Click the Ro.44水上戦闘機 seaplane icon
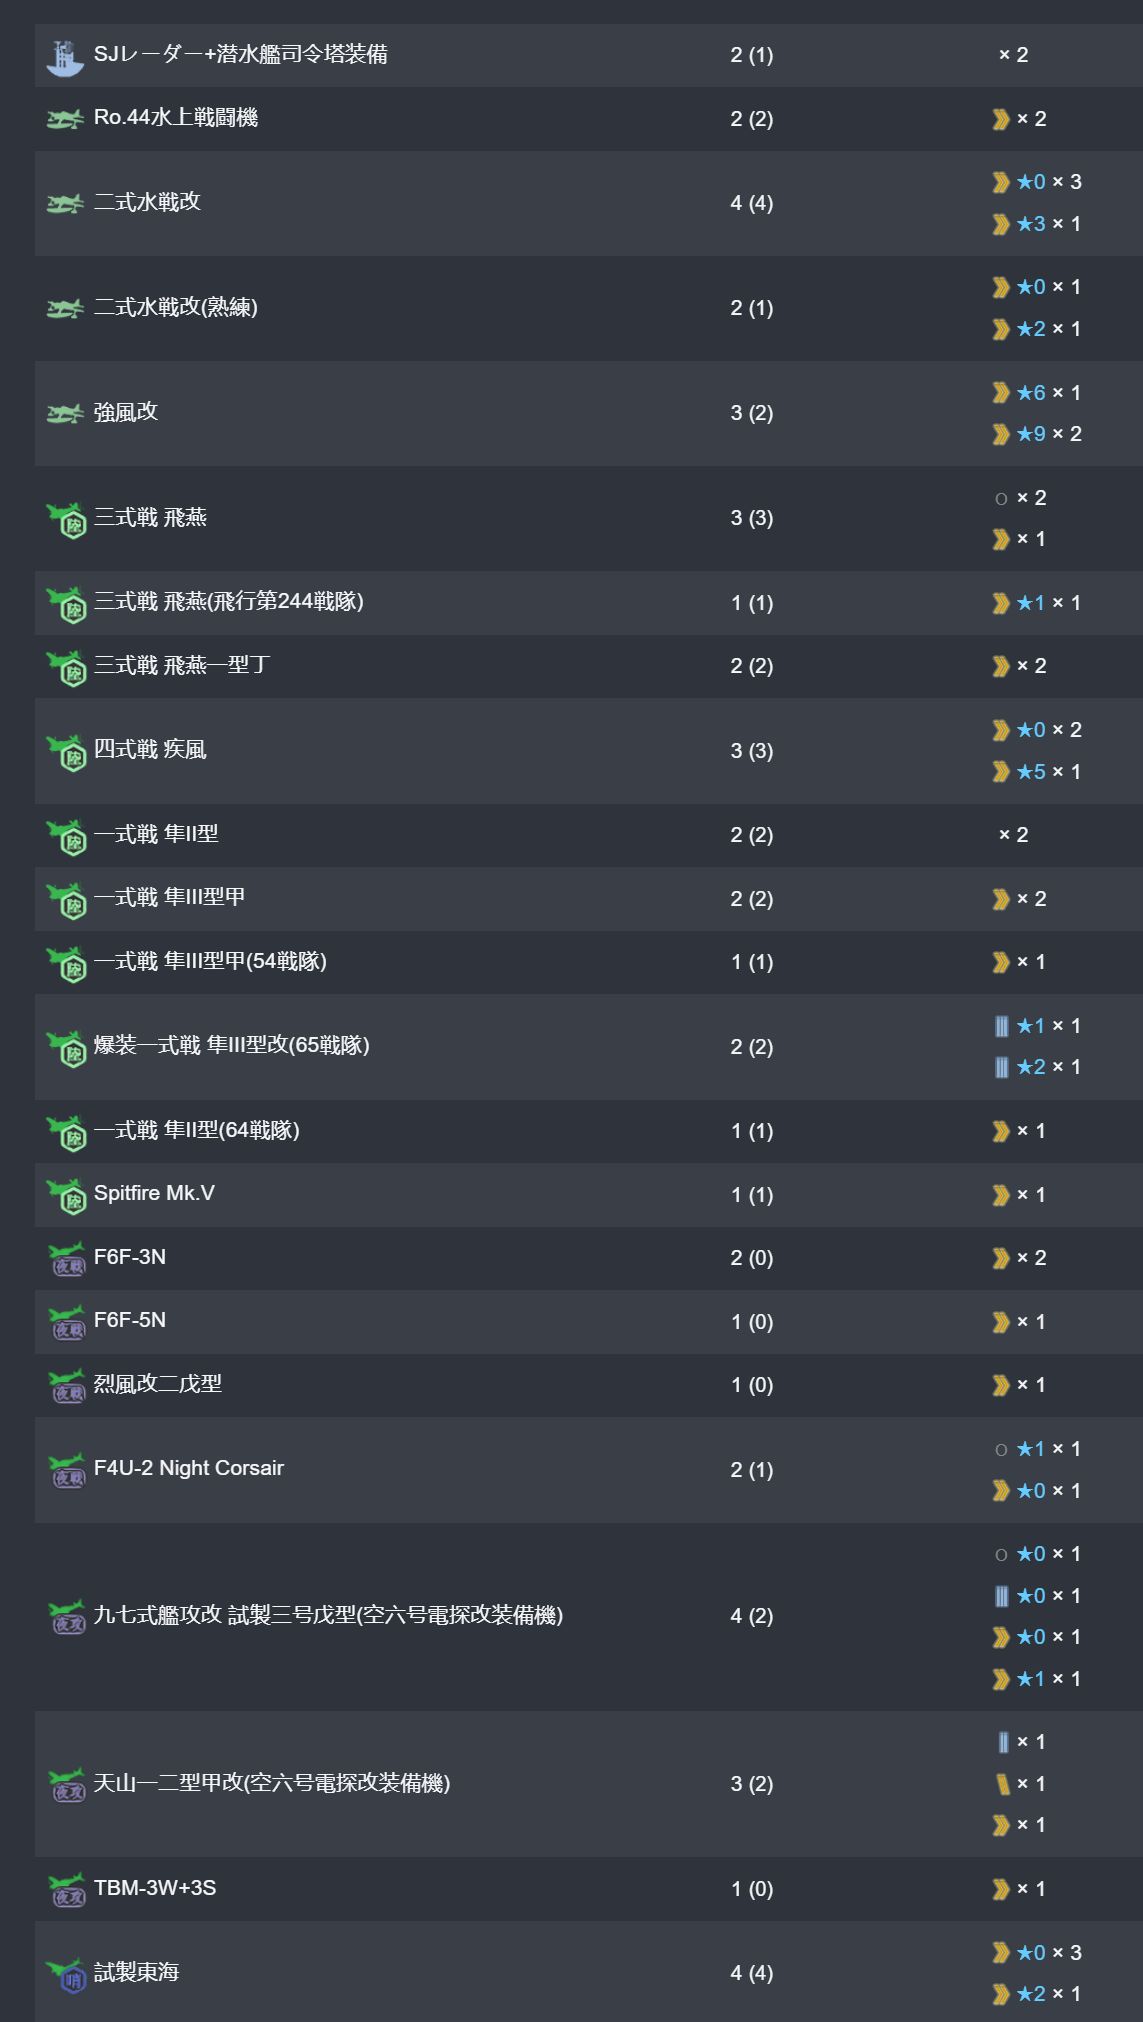This screenshot has width=1143, height=2022. 65,119
